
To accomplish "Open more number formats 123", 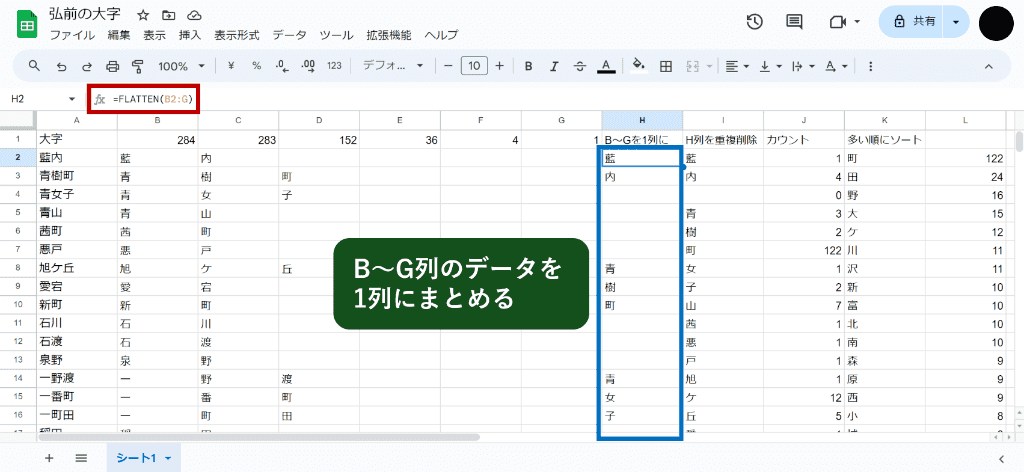I will coord(334,66).
